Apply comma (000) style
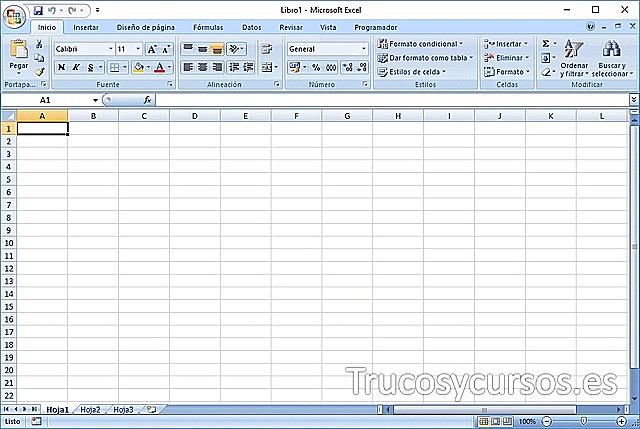 tap(331, 67)
